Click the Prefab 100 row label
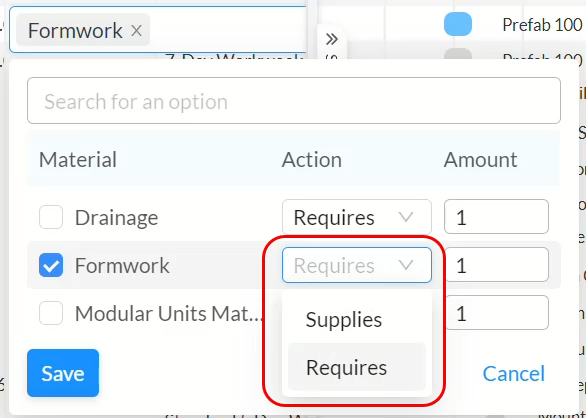 tap(542, 25)
